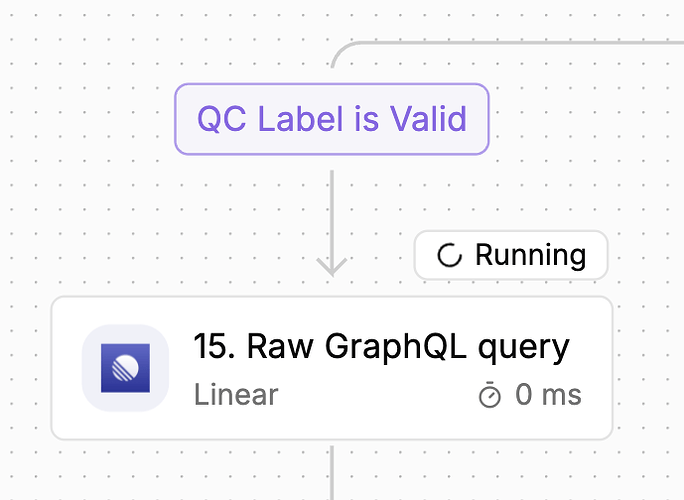The image size is (684, 500).
Task: Click the 0 ms duration value
Action: pyautogui.click(x=548, y=395)
